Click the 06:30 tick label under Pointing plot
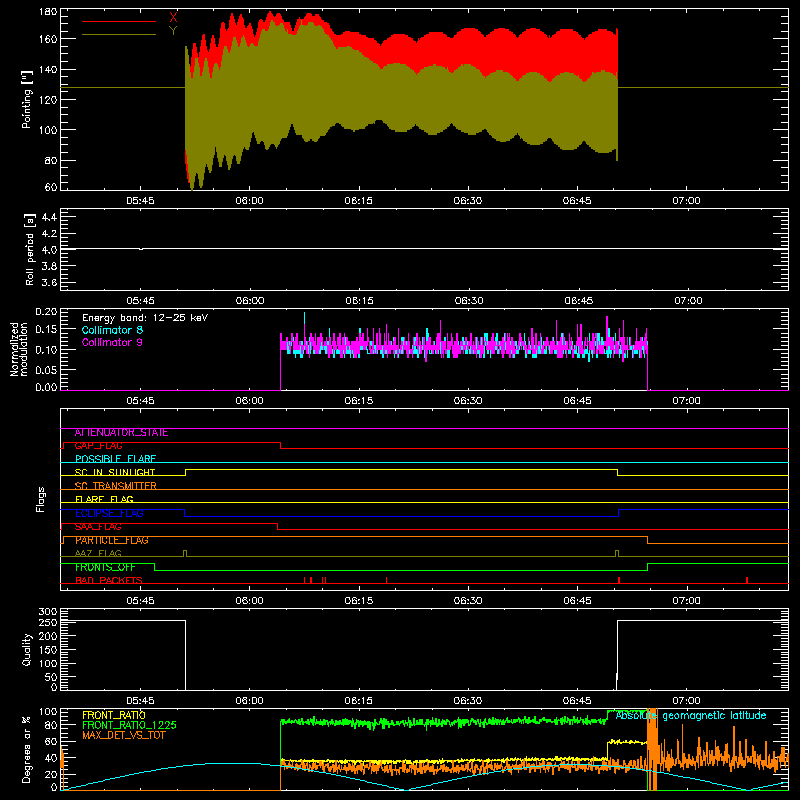 click(x=468, y=201)
